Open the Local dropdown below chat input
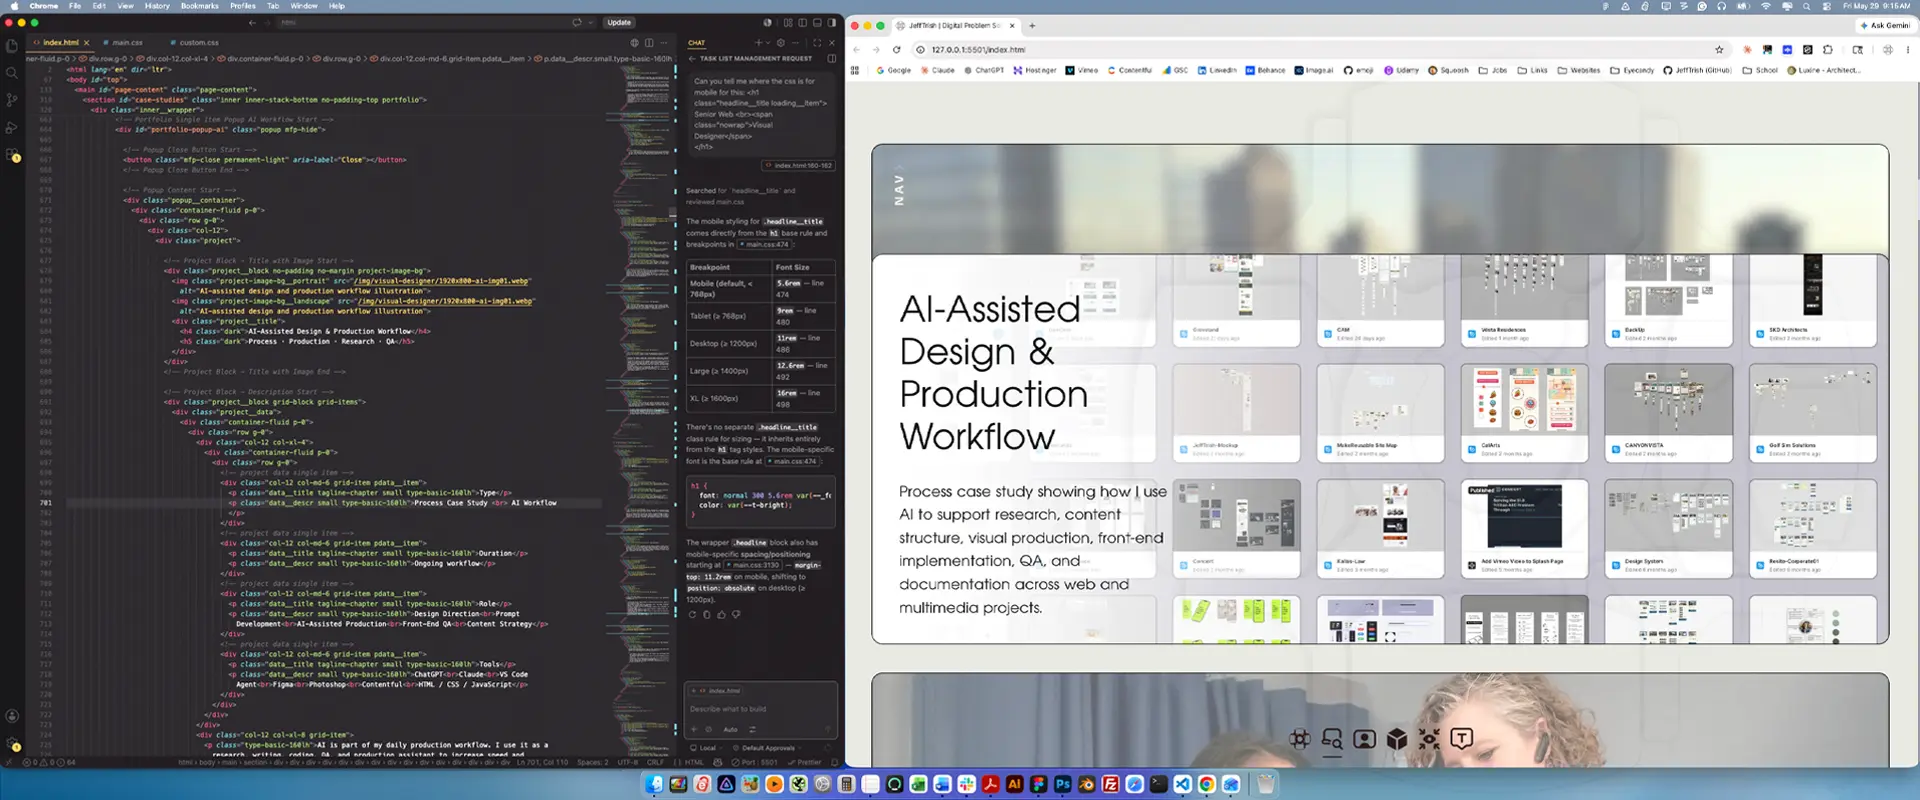 708,748
